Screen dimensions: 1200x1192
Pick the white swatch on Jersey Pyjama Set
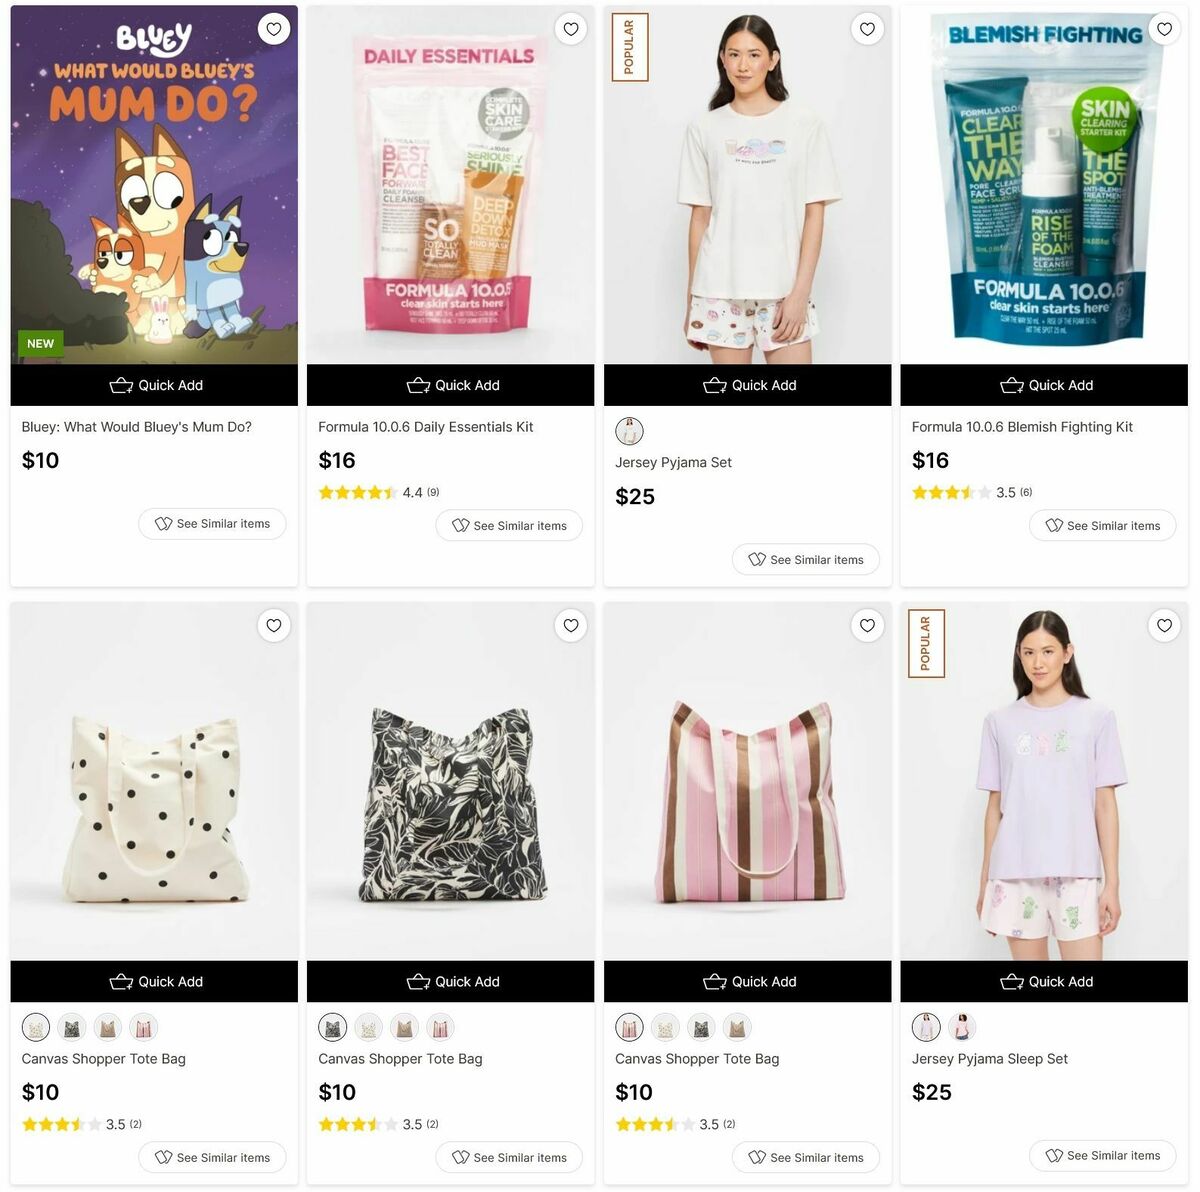point(629,431)
